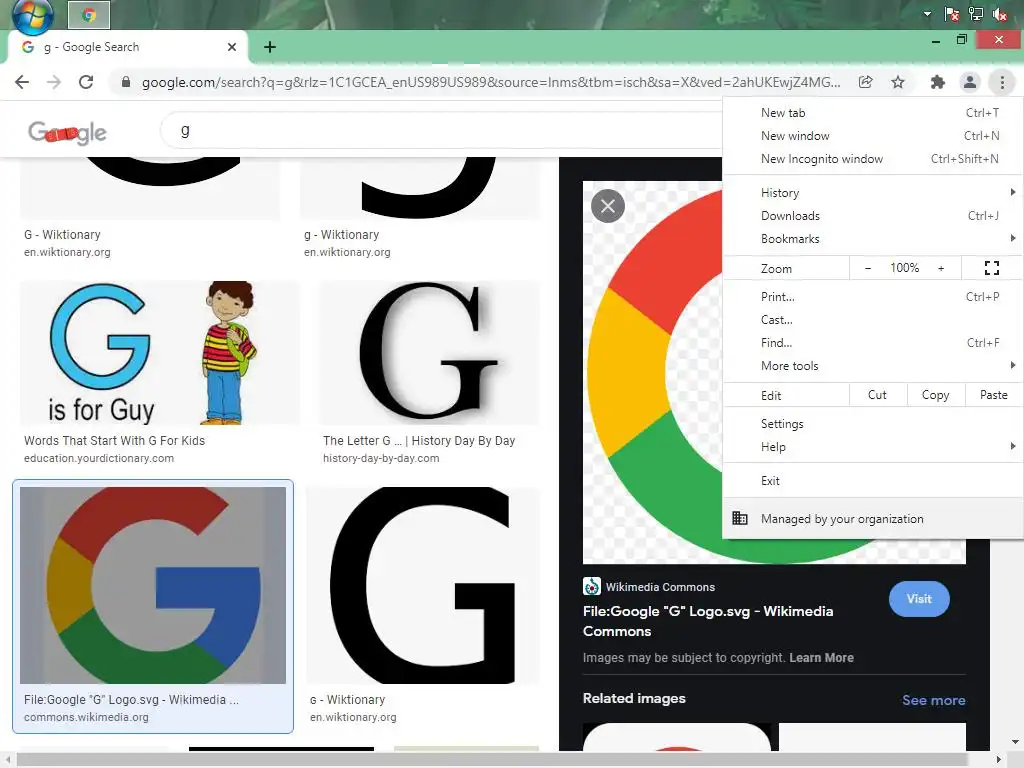This screenshot has height=768, width=1024.
Task: Close the 'g - Google Search' tab
Action: pos(232,47)
